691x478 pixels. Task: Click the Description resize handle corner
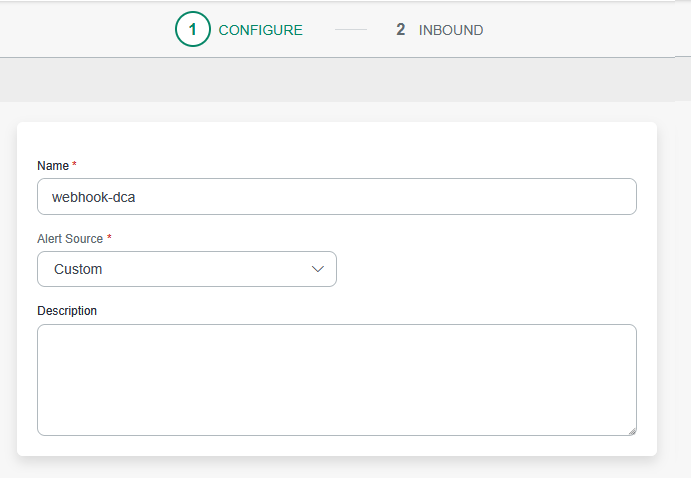coord(632,431)
